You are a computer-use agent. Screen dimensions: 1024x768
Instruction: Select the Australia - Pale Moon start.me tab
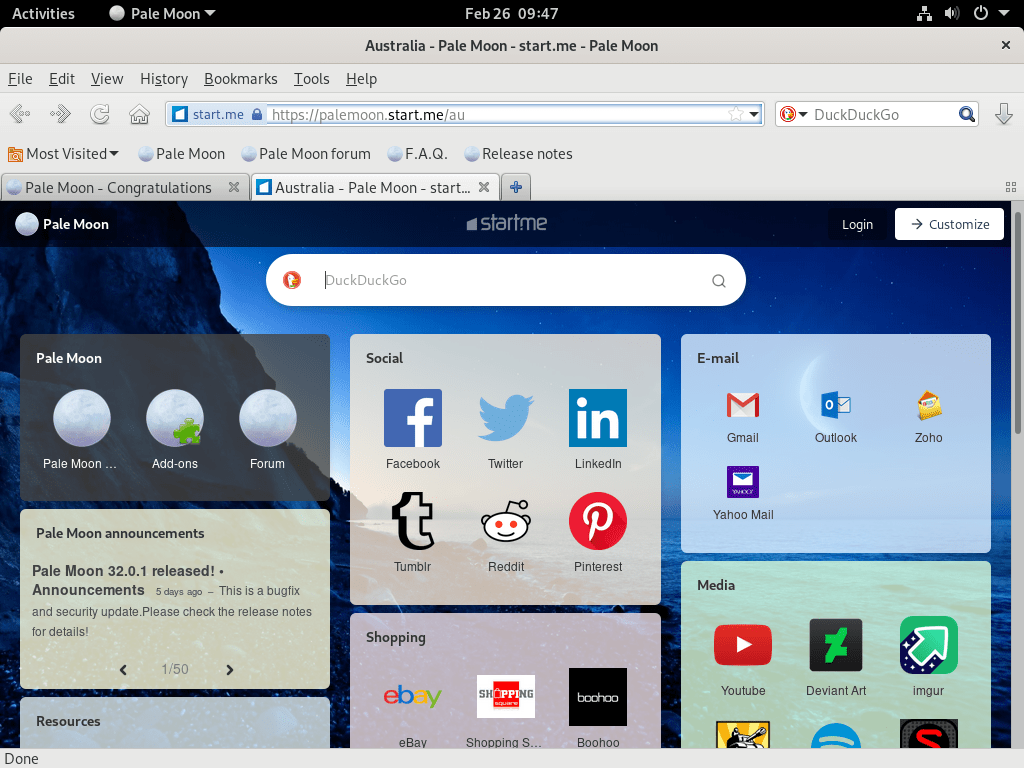coord(376,187)
